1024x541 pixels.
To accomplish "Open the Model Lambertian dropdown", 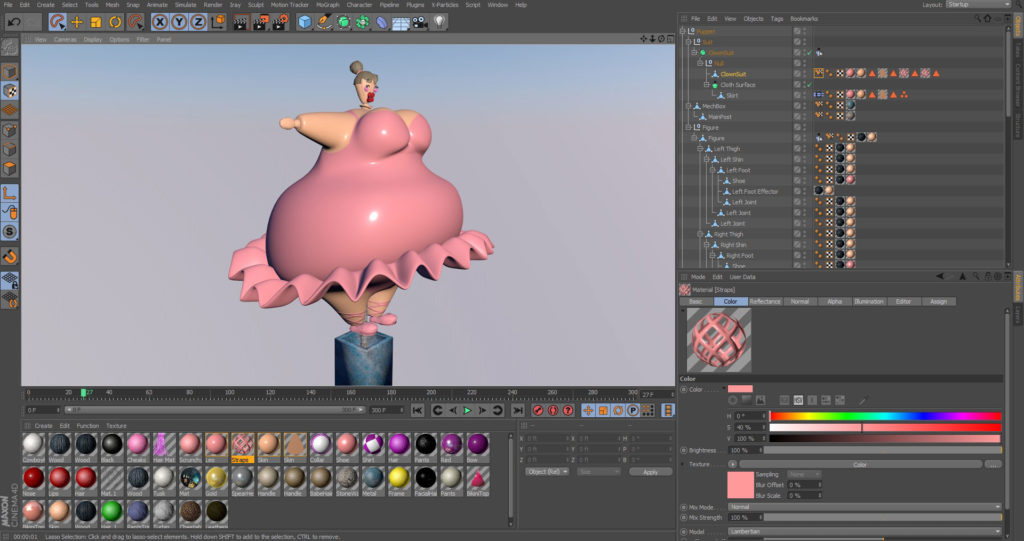I will pos(865,532).
